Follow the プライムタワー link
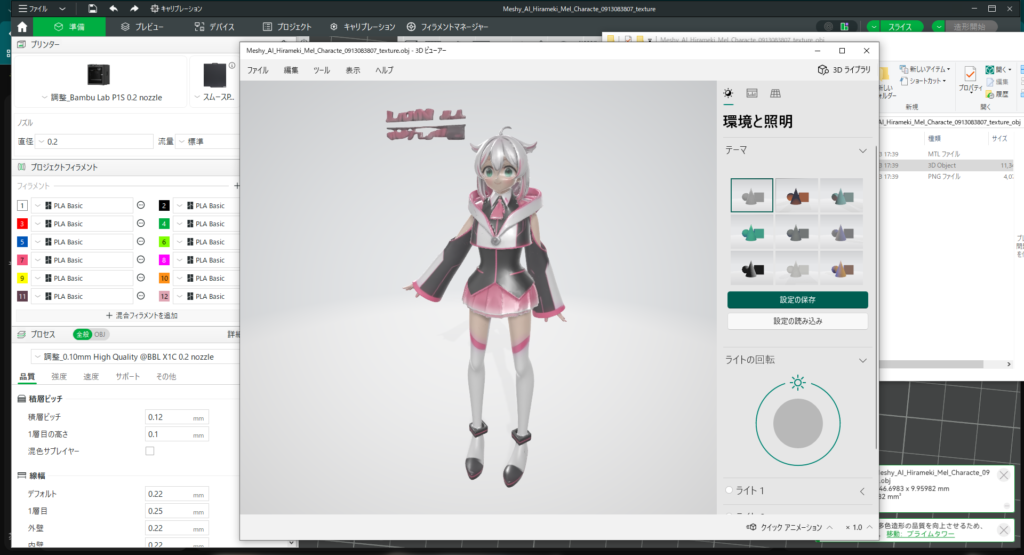This screenshot has width=1024, height=555. (x=920, y=534)
